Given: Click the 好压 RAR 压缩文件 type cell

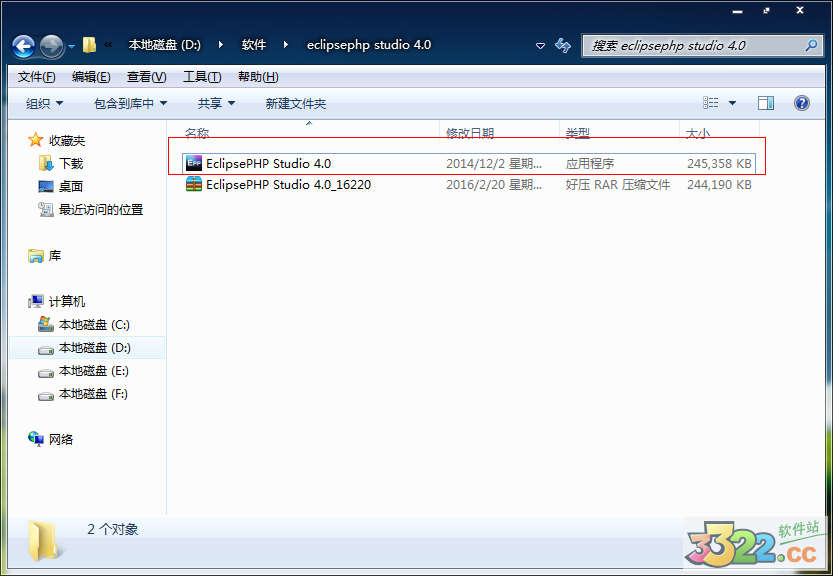Looking at the screenshot, I should click(x=617, y=185).
